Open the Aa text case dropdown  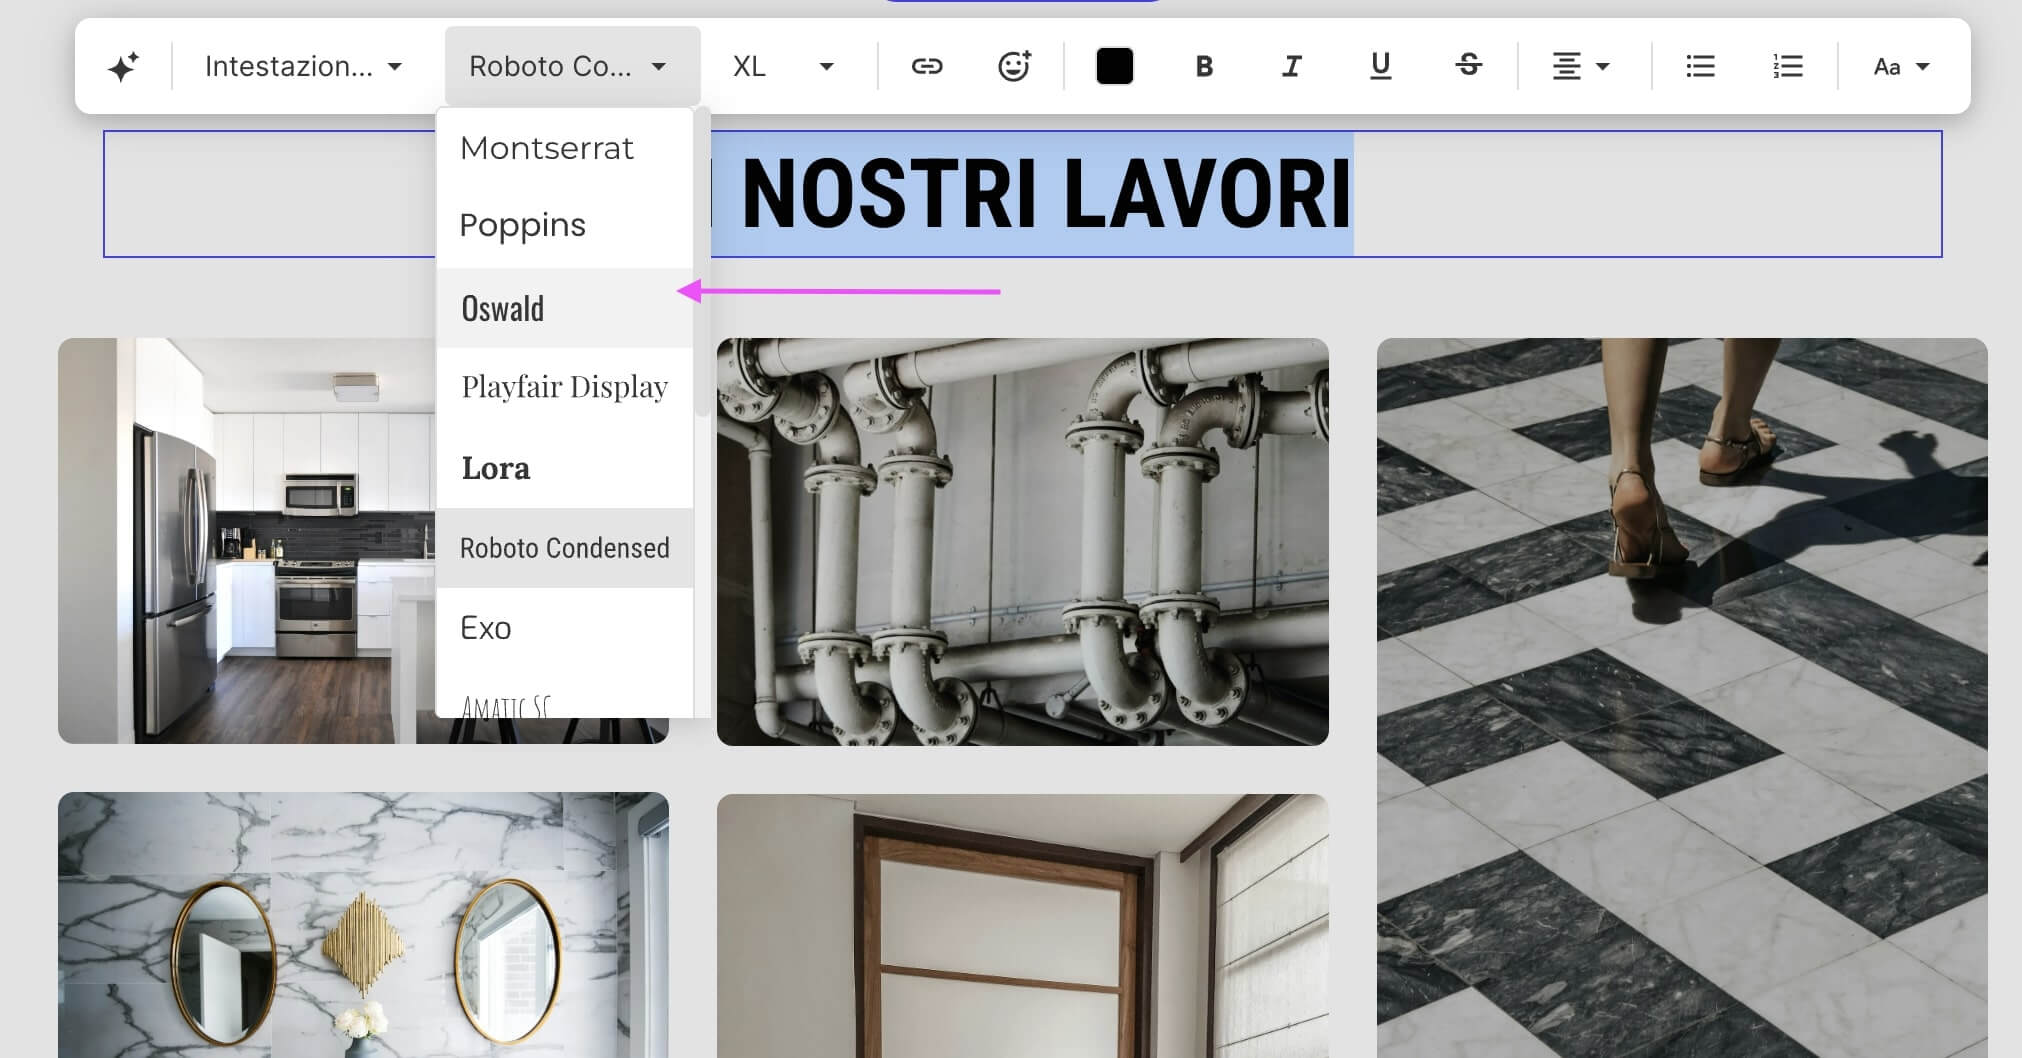coord(1899,65)
